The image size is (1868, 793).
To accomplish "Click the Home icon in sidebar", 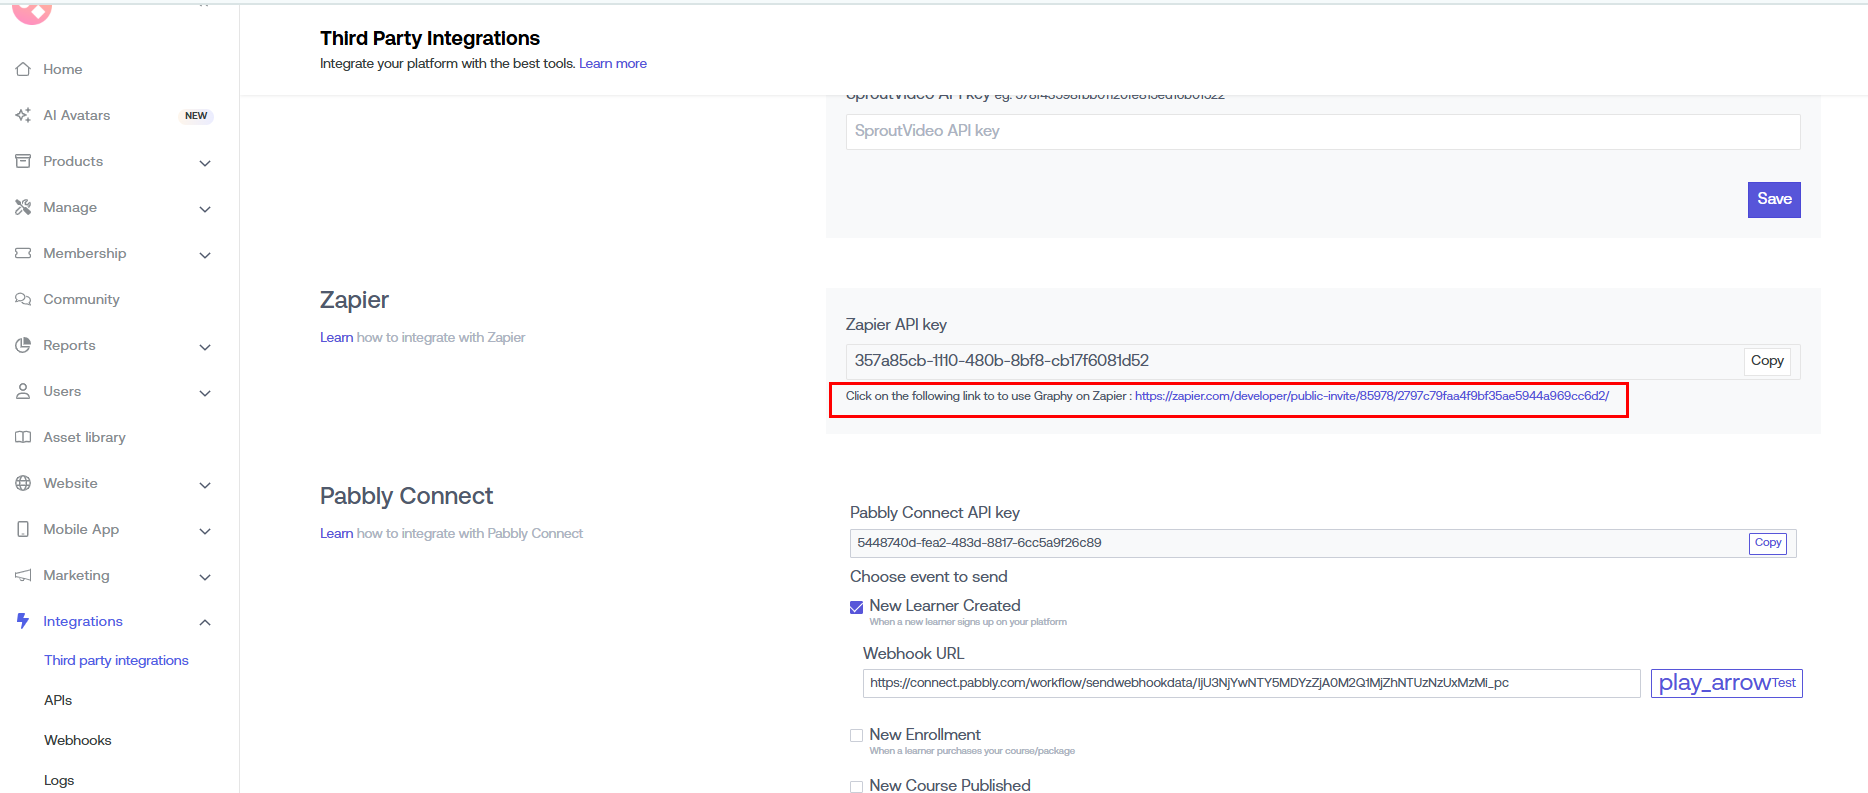I will click(x=23, y=69).
